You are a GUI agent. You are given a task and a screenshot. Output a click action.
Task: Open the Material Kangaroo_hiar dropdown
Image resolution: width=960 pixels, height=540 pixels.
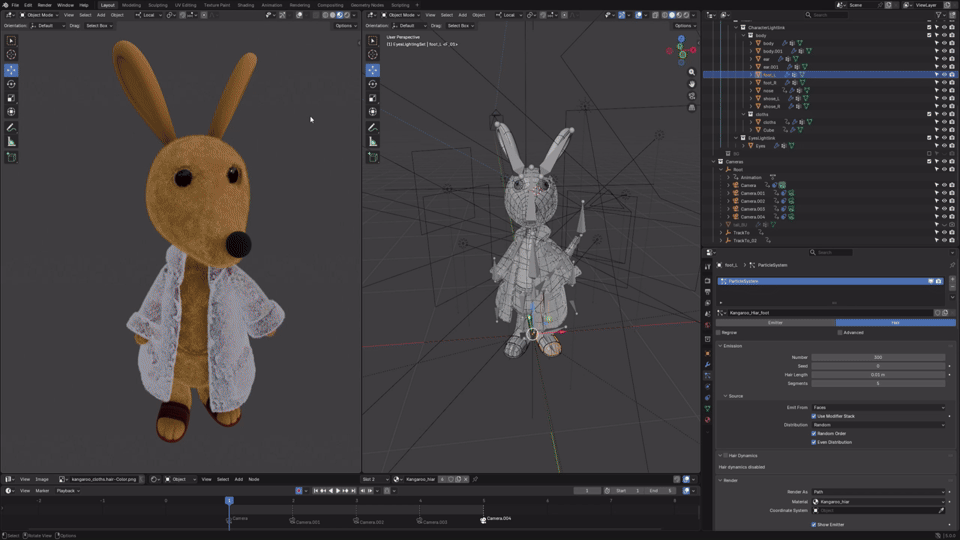[x=879, y=501]
